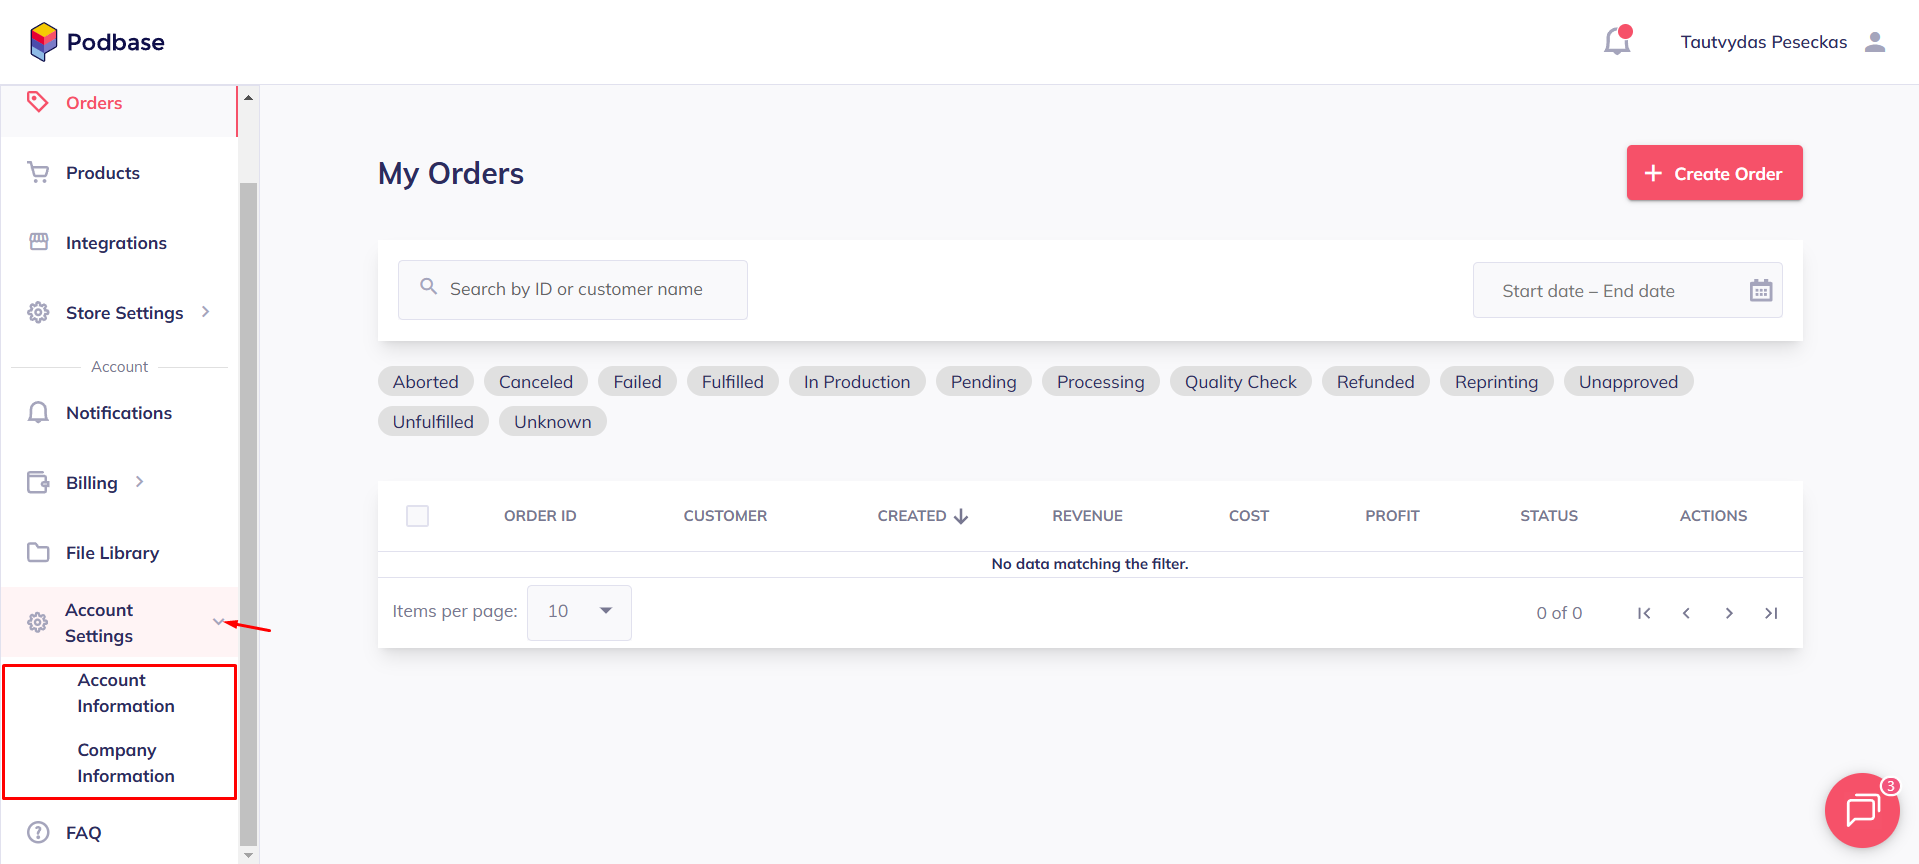Open the user profile avatar icon

(1875, 42)
